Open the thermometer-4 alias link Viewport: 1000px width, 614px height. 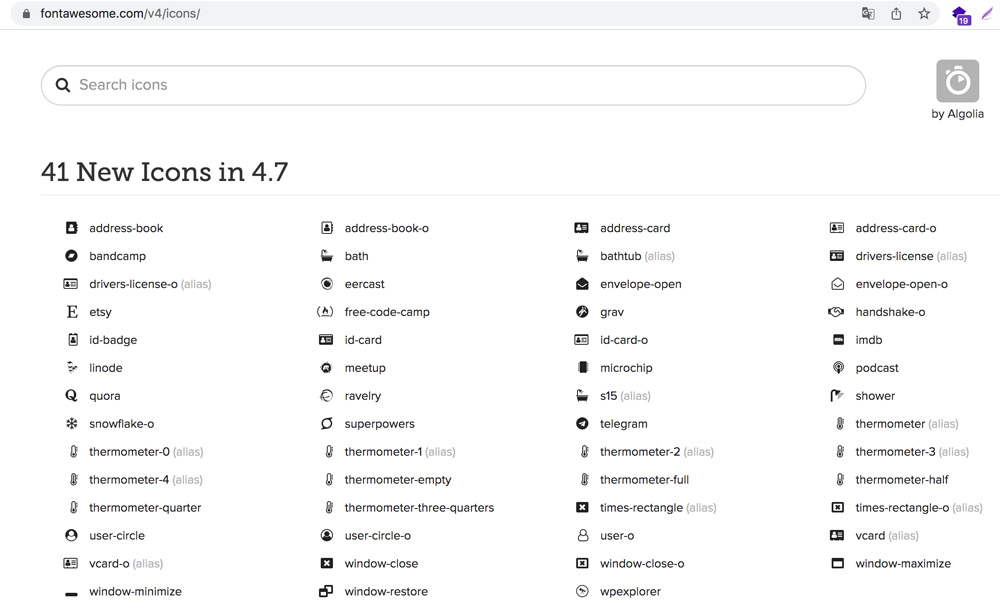145,479
